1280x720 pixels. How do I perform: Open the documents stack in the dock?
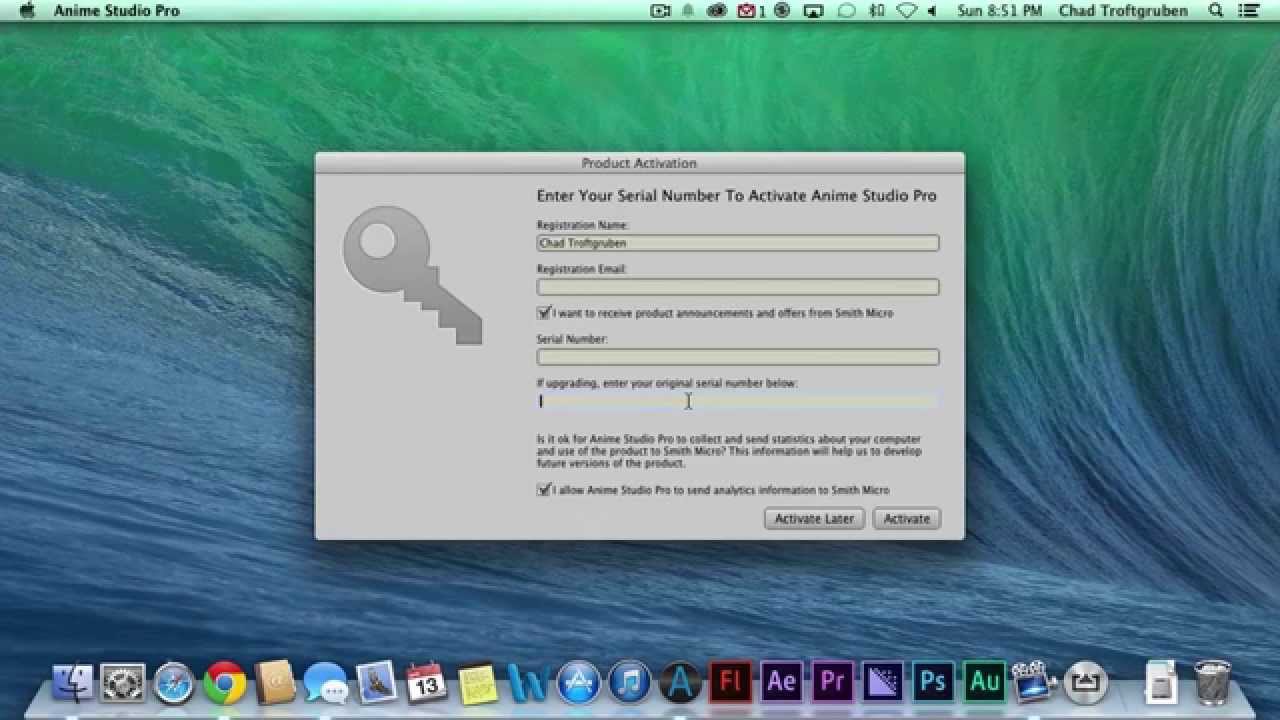1161,682
